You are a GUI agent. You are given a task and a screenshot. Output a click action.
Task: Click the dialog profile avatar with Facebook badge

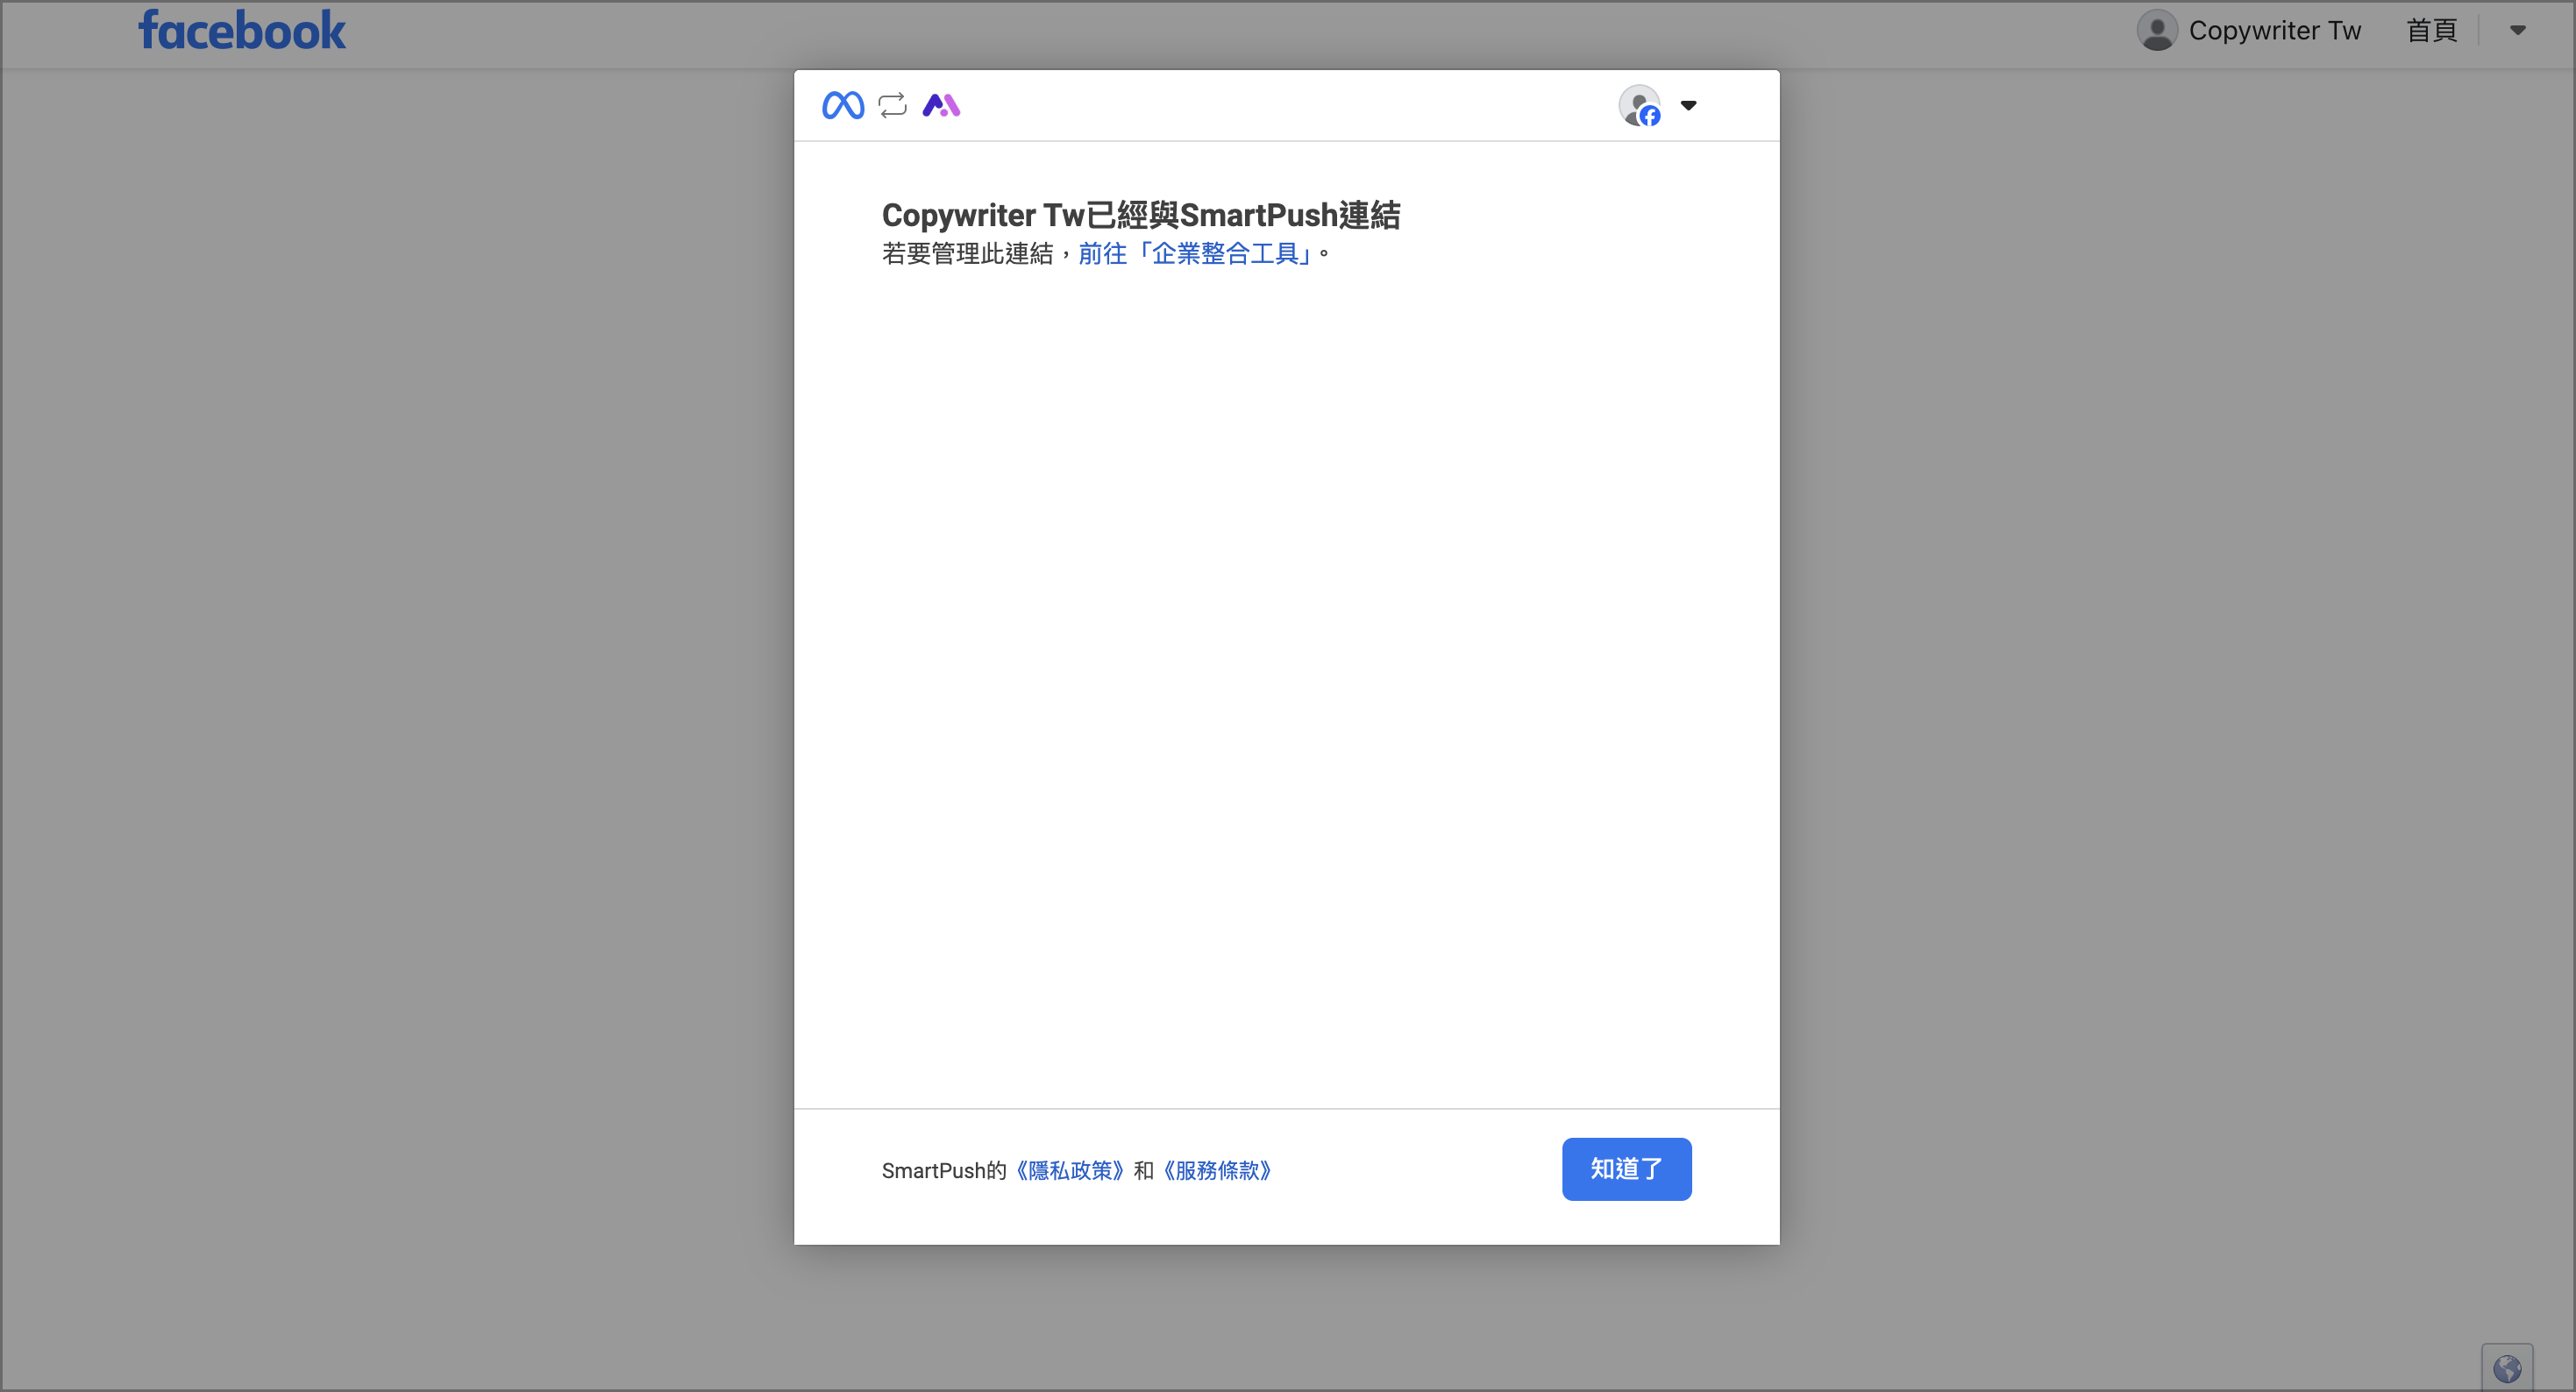(1639, 106)
